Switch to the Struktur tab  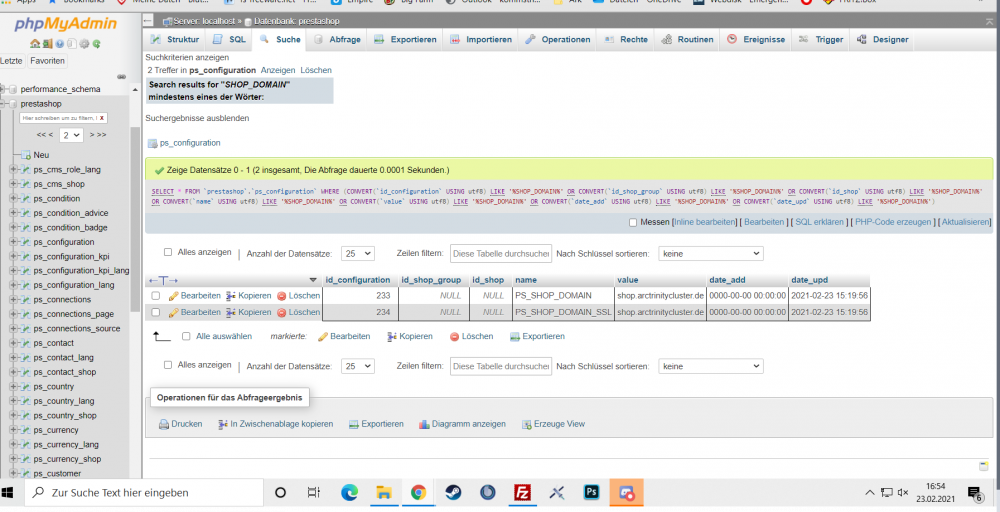tap(175, 40)
